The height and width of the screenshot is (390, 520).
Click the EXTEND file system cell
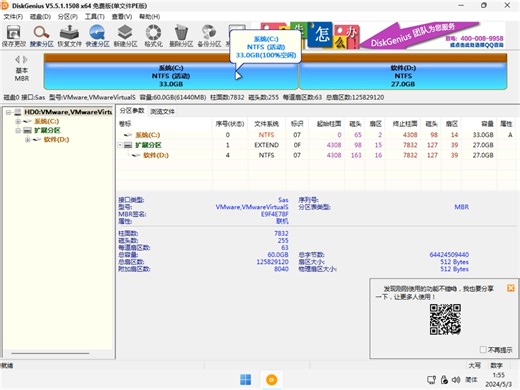tap(266, 145)
